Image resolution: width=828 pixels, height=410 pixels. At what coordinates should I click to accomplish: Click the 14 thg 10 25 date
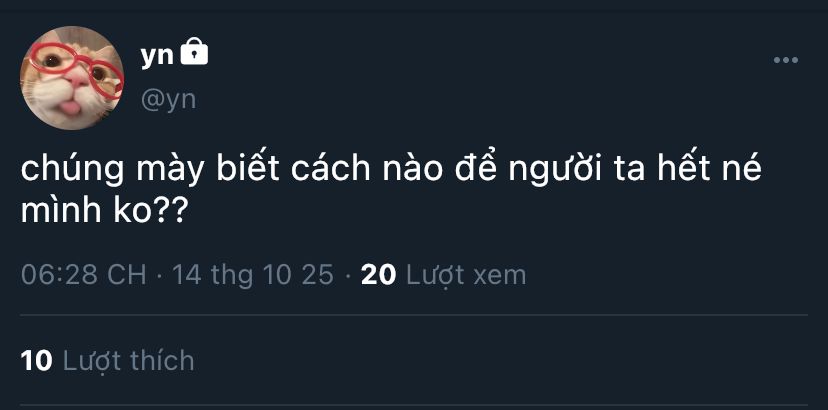coord(253,274)
